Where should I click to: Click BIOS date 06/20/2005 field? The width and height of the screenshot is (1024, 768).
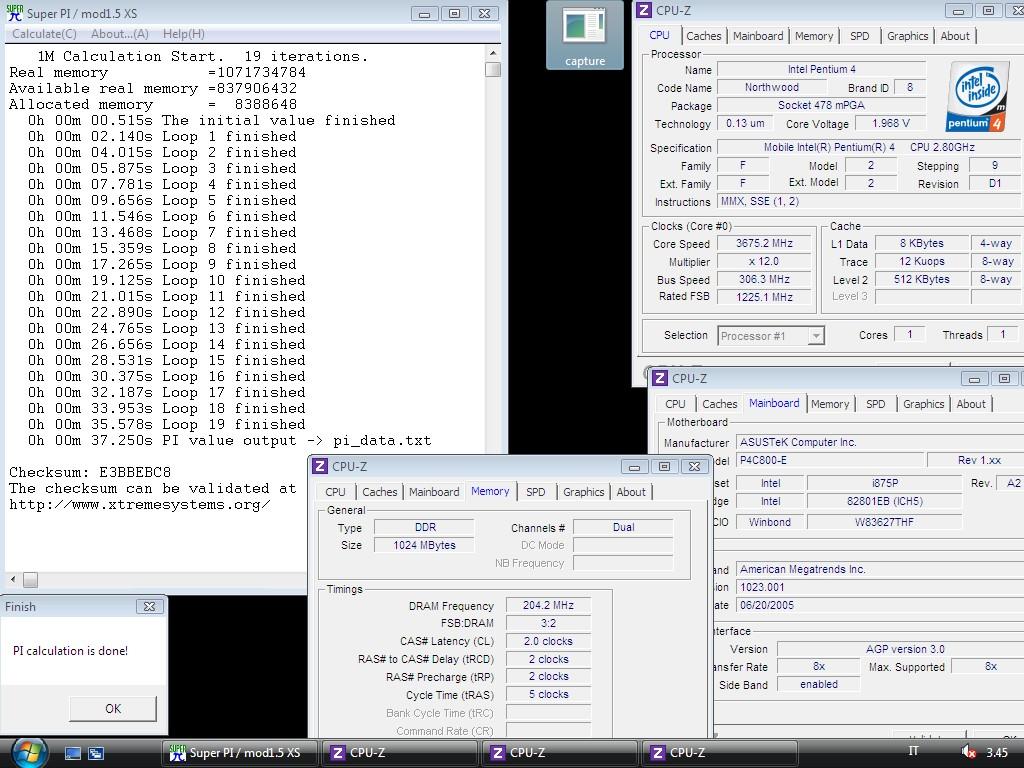coord(880,605)
